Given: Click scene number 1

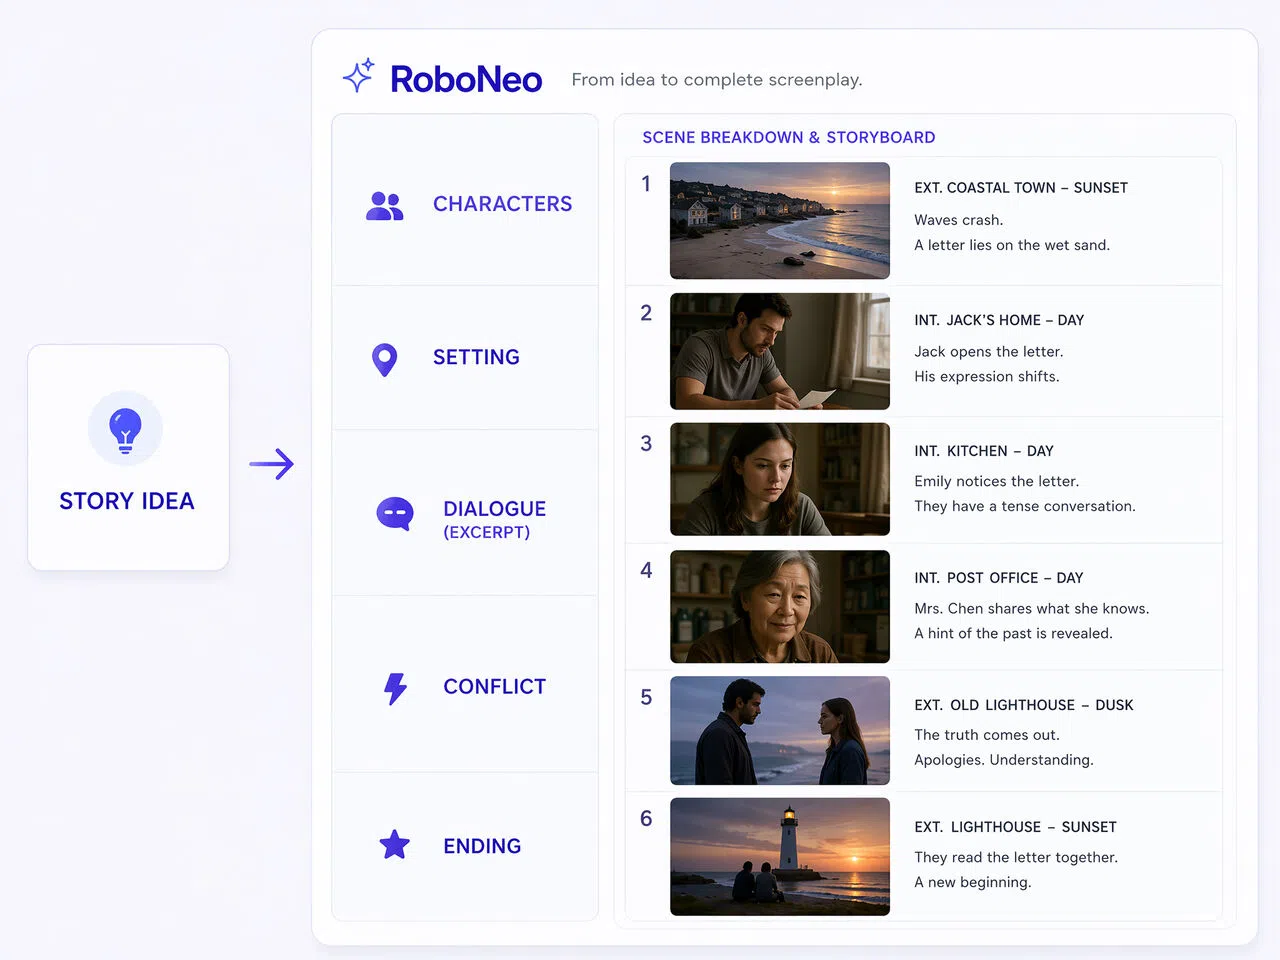Looking at the screenshot, I should (x=646, y=184).
